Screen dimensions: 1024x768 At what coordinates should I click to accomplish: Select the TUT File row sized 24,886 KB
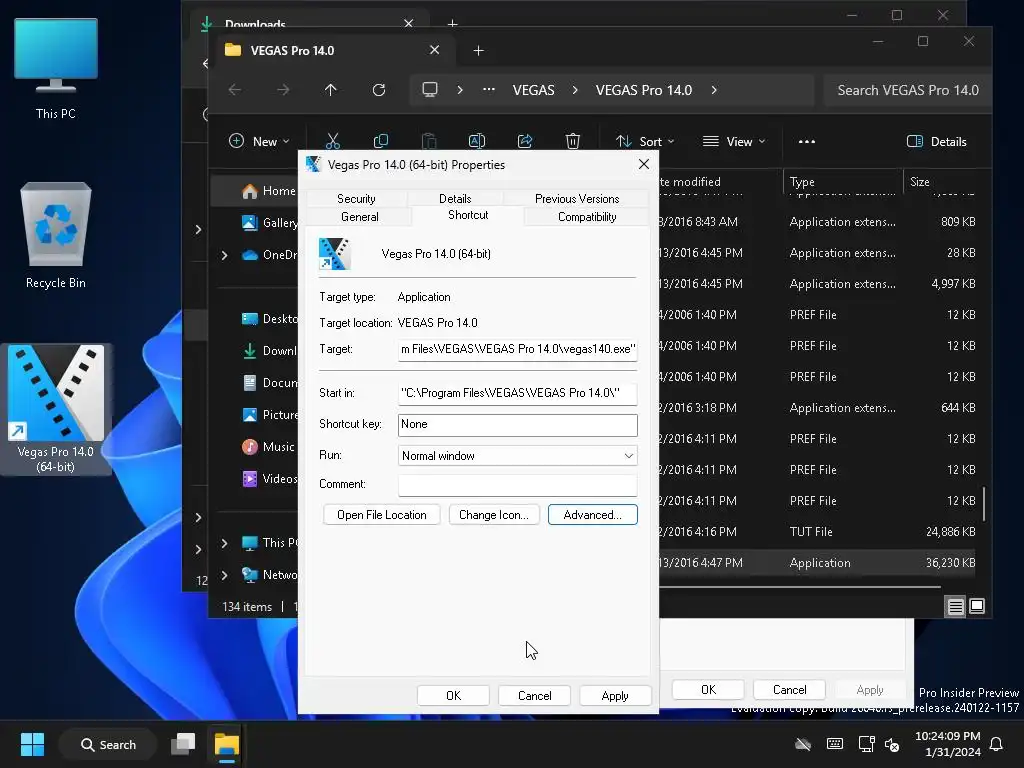[816, 532]
